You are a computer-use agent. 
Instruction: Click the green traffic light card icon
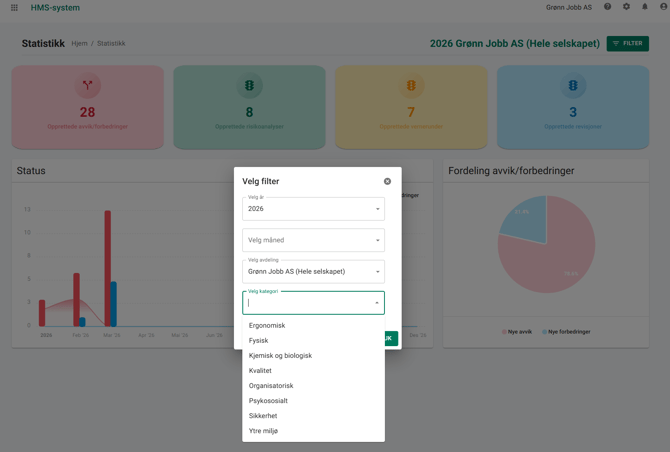click(249, 86)
